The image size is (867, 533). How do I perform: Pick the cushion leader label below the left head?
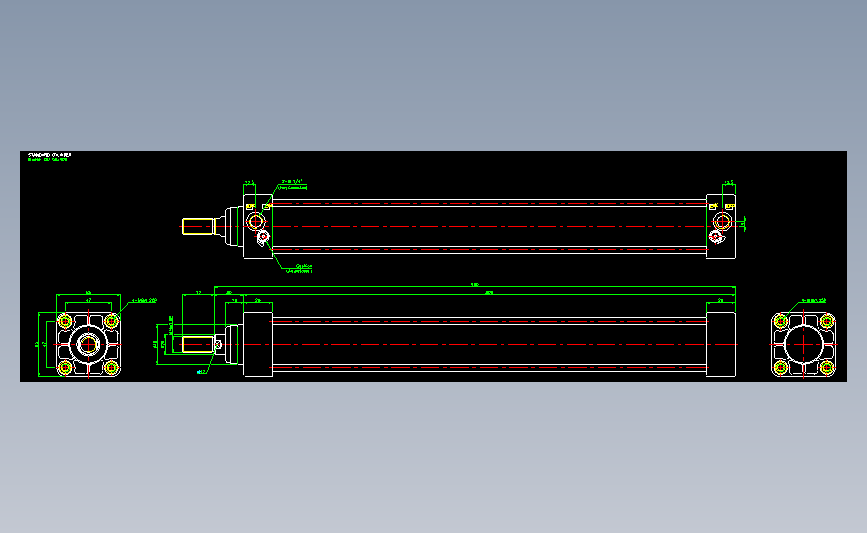299,269
